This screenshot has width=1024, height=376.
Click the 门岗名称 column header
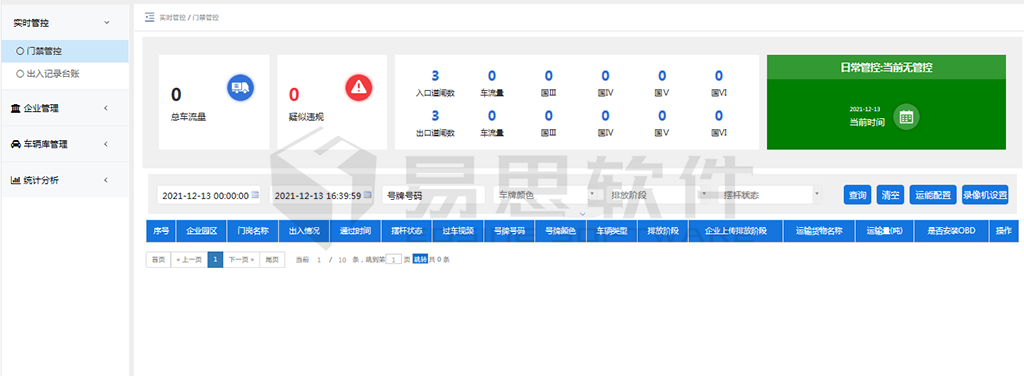[x=253, y=231]
